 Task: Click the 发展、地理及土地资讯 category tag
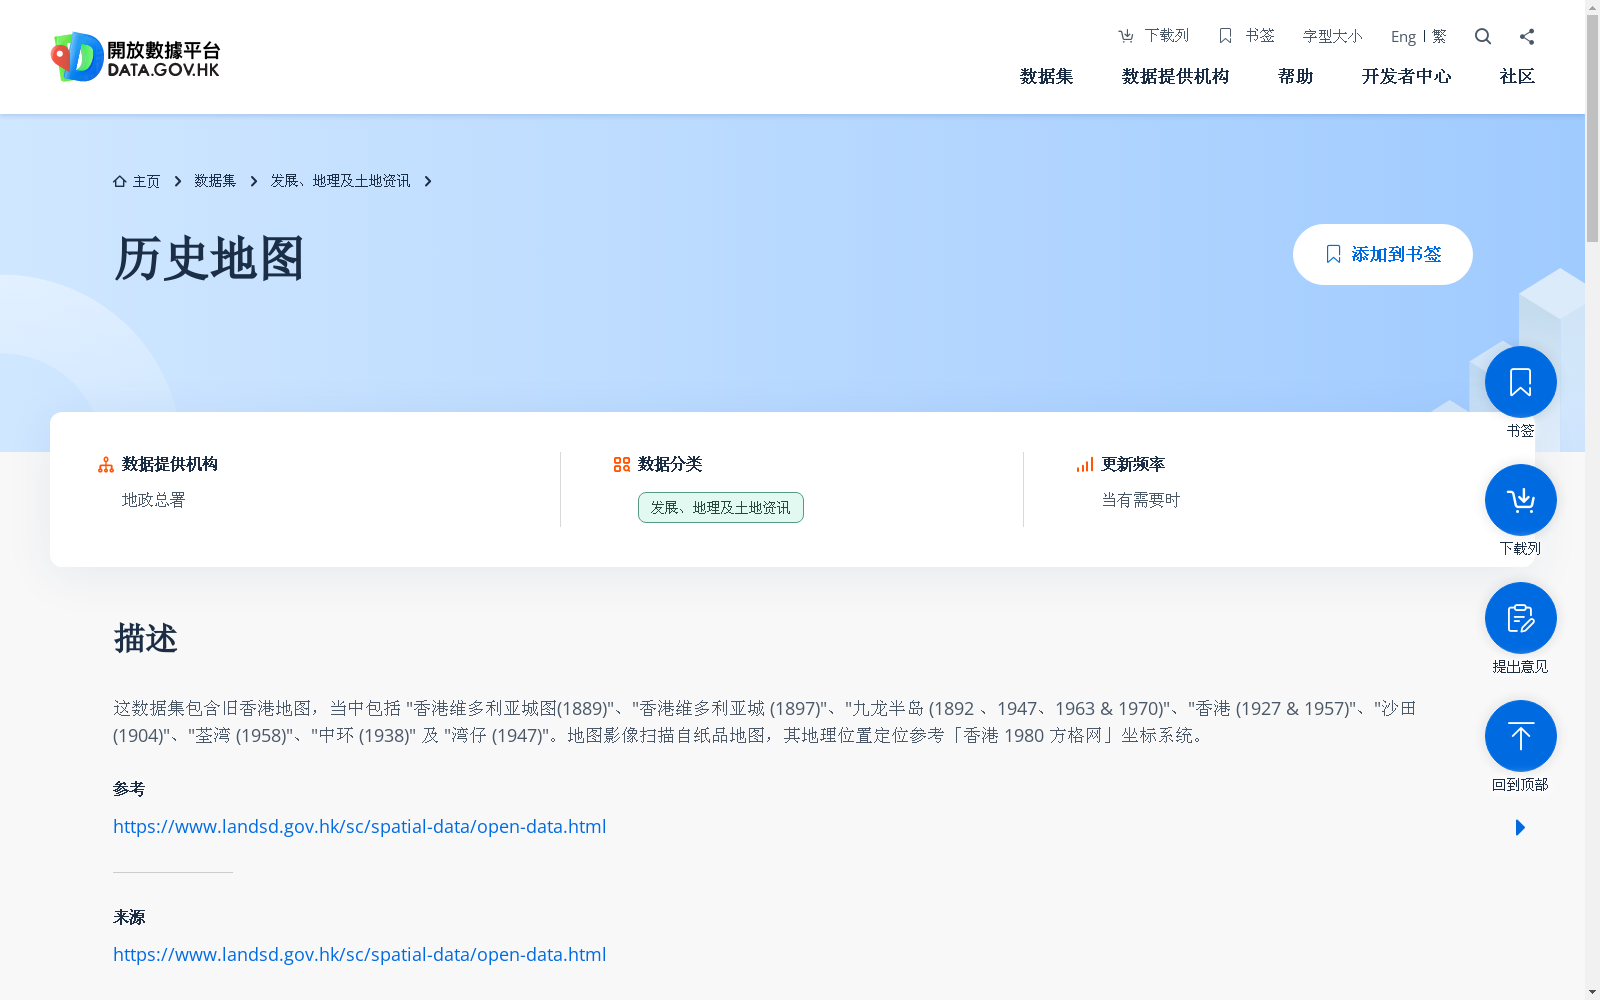tap(720, 507)
